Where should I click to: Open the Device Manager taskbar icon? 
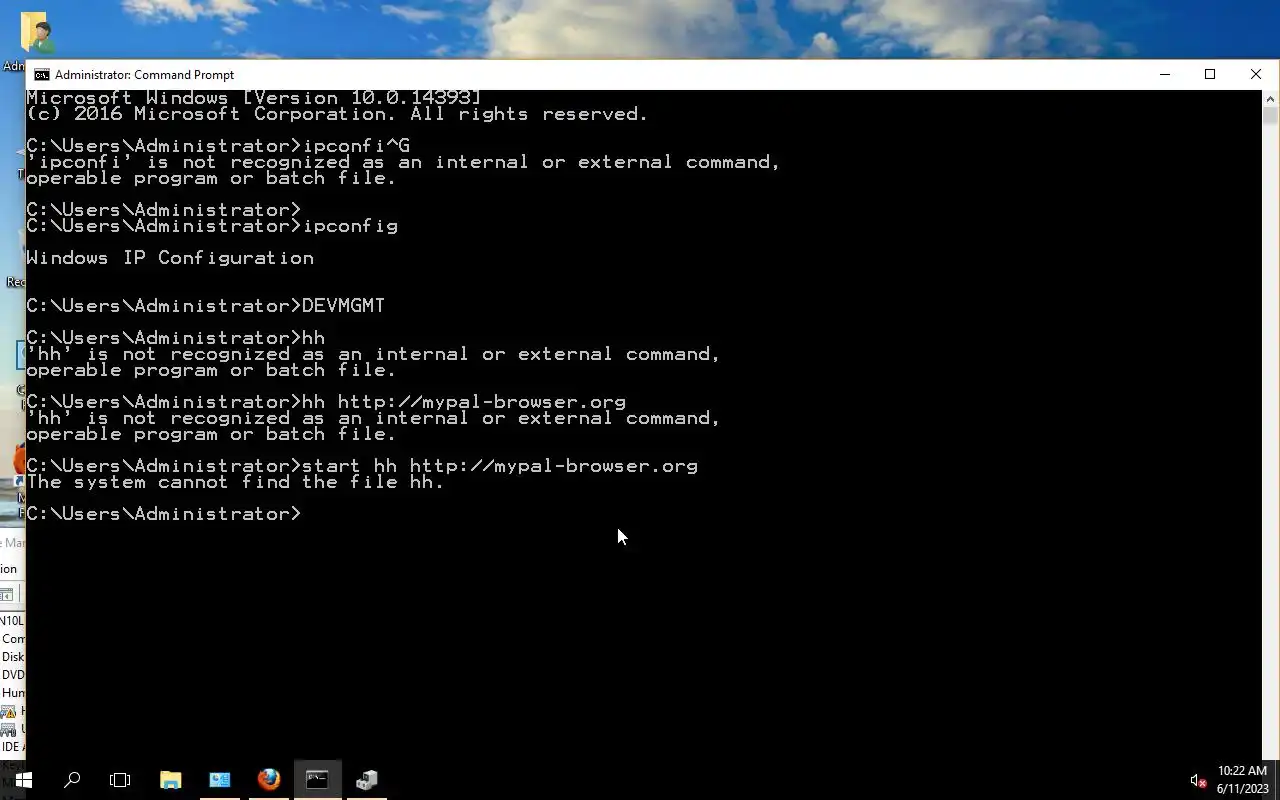[366, 780]
